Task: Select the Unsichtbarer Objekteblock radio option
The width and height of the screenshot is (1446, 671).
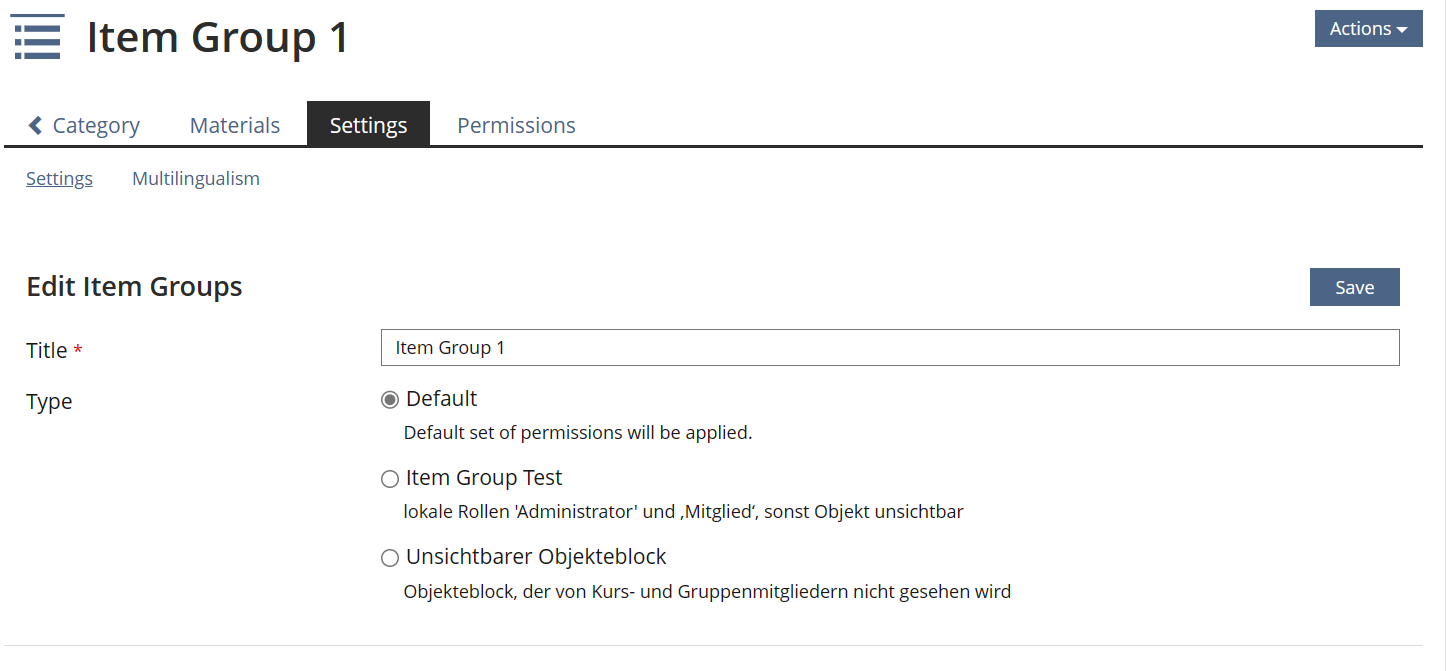Action: 390,558
